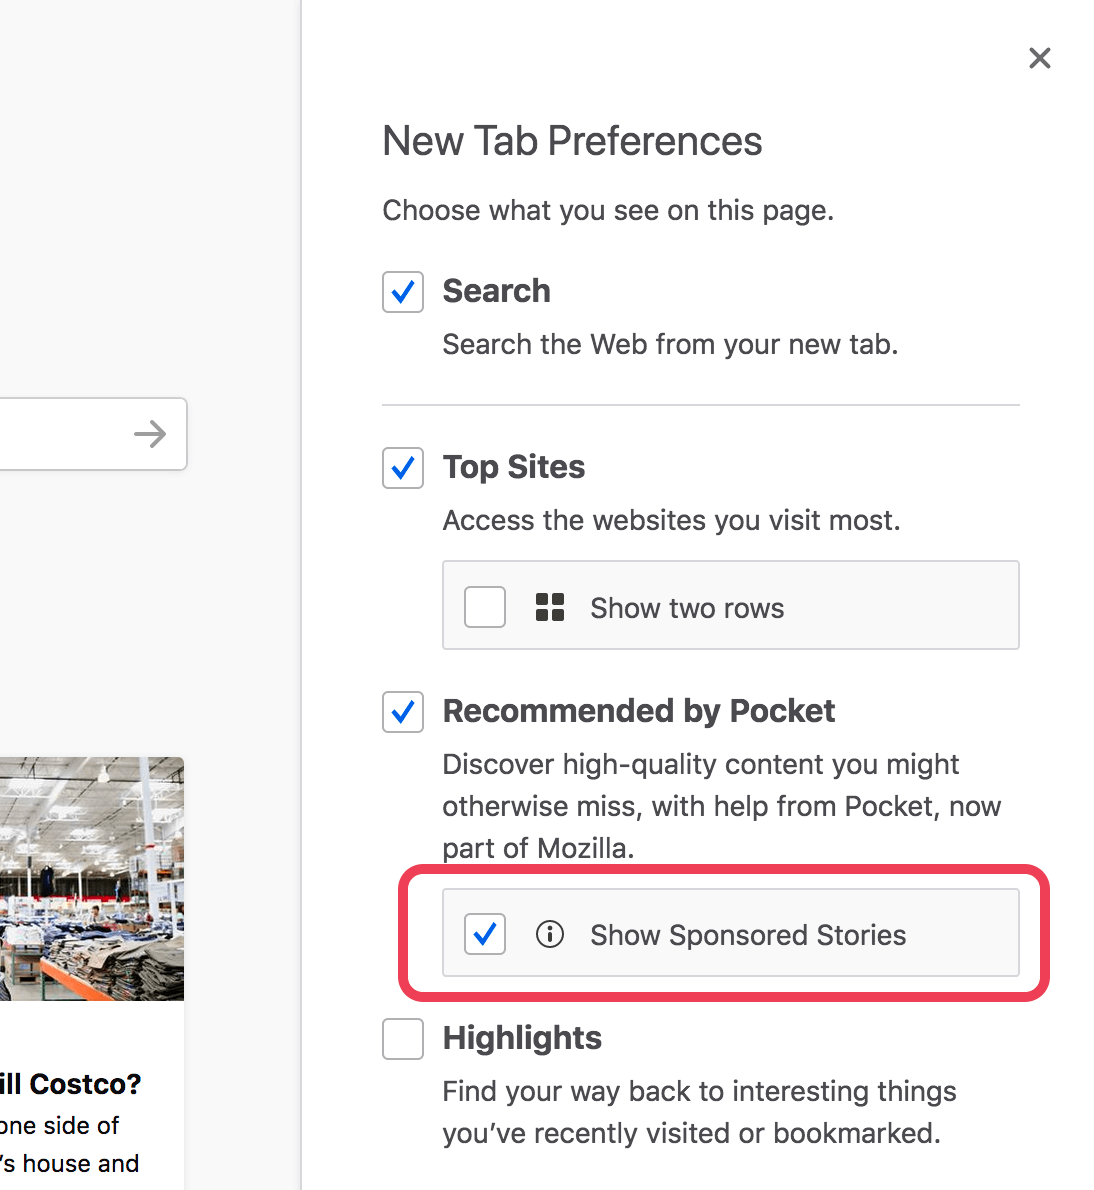The image size is (1094, 1190).
Task: Click the Show Sponsored Stories label
Action: click(x=748, y=935)
